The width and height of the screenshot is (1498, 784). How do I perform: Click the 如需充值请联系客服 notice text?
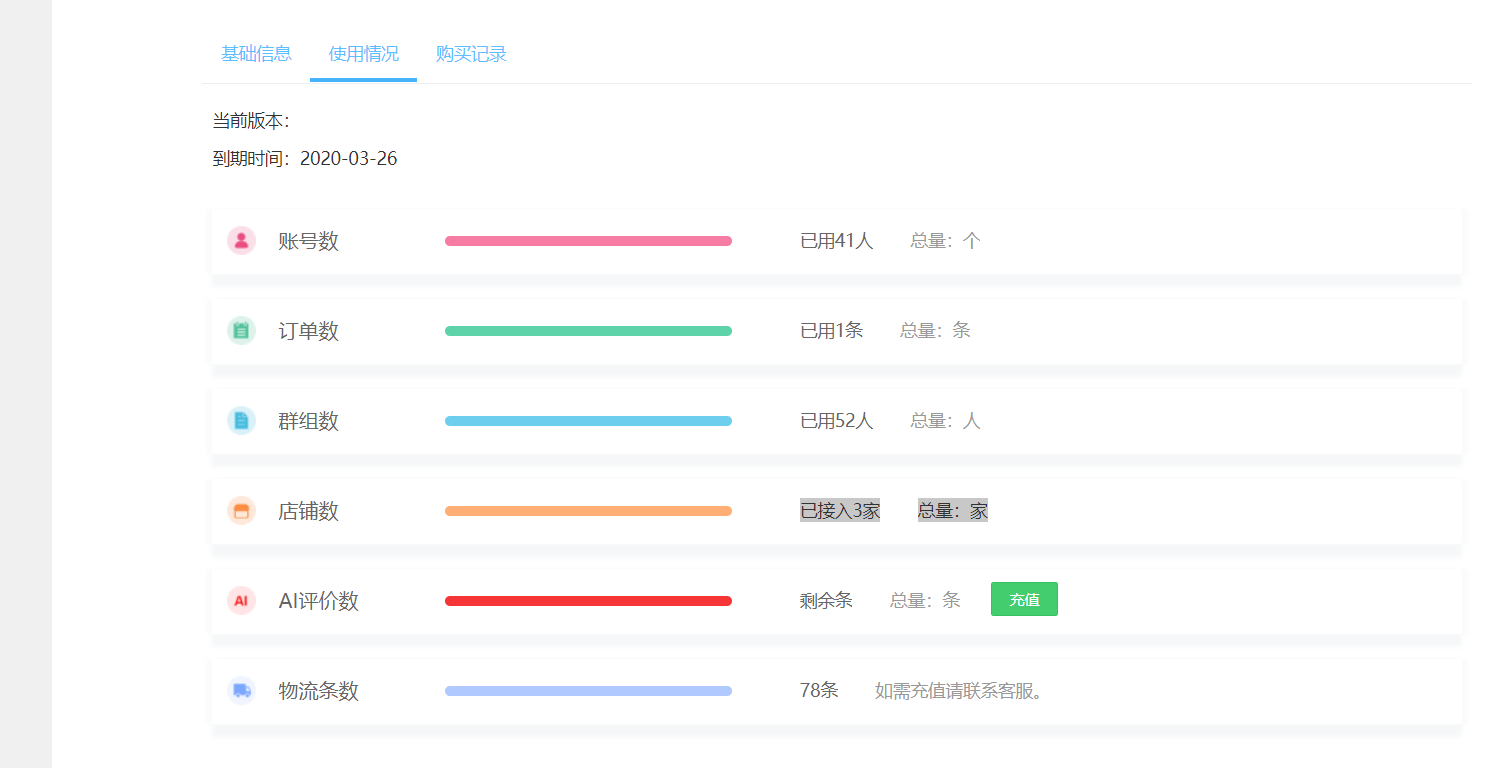[x=960, y=691]
